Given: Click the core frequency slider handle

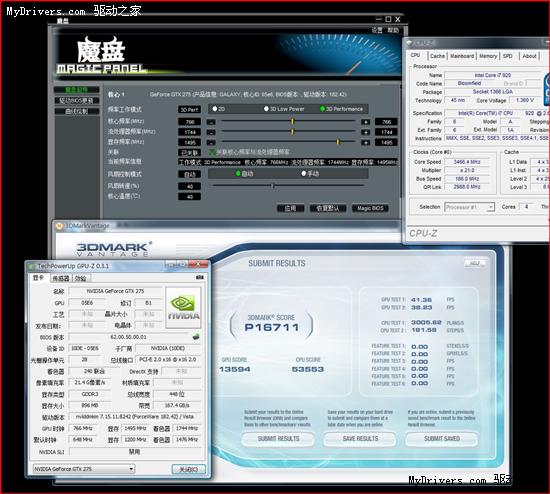Looking at the screenshot, I should tap(293, 121).
